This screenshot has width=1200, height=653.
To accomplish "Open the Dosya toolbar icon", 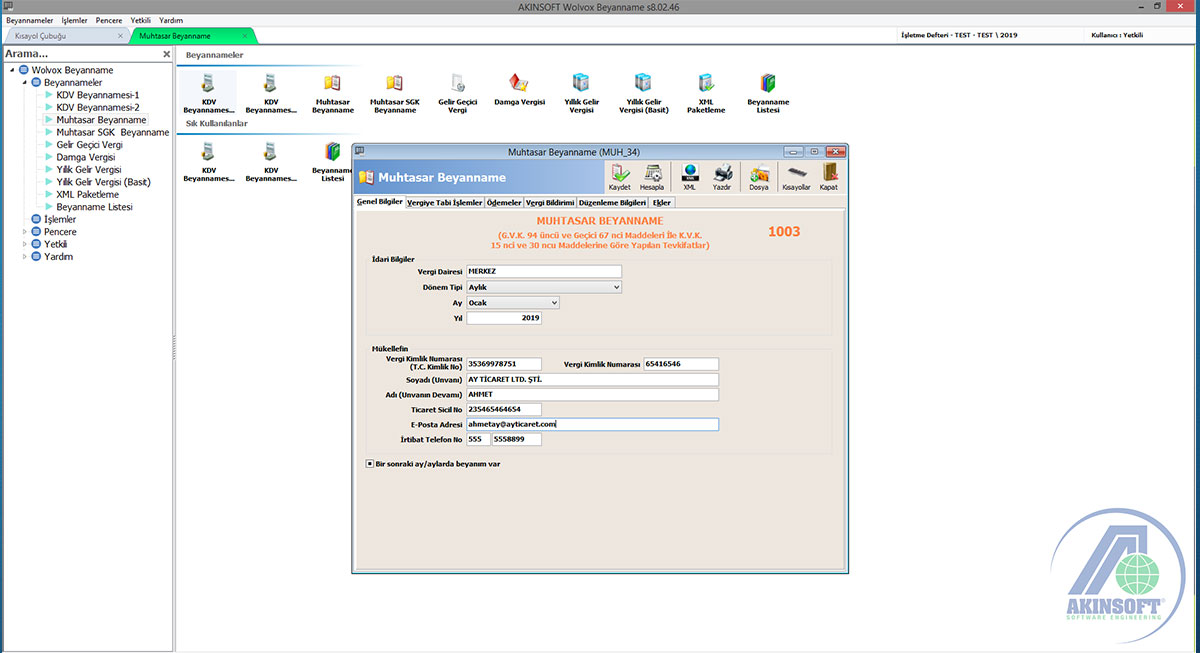I will [759, 176].
